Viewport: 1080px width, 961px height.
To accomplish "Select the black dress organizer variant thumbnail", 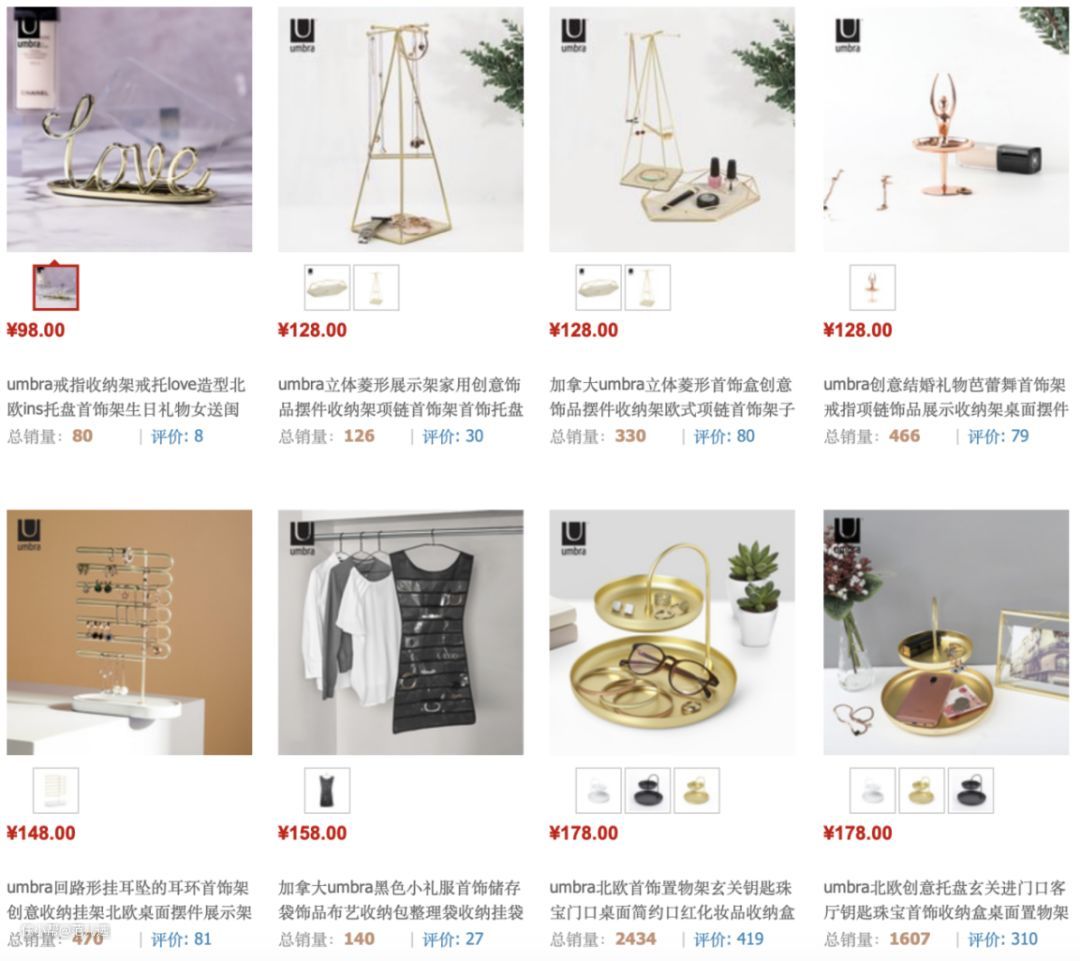I will [x=327, y=790].
